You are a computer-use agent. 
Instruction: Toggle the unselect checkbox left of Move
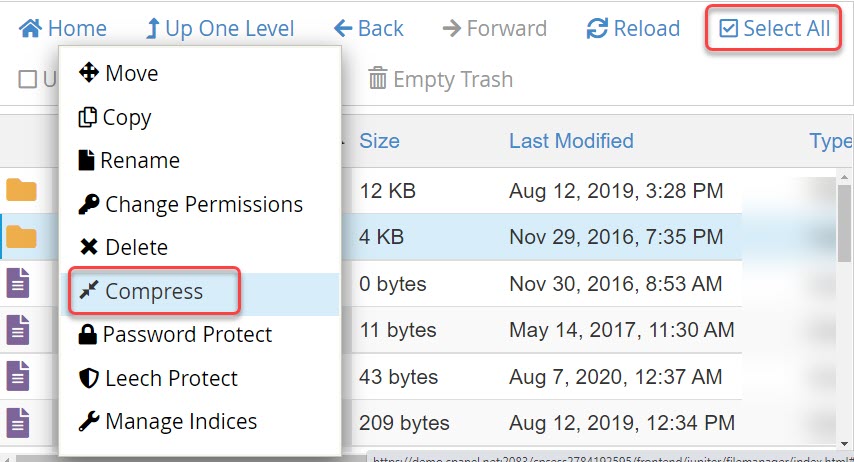(28, 79)
